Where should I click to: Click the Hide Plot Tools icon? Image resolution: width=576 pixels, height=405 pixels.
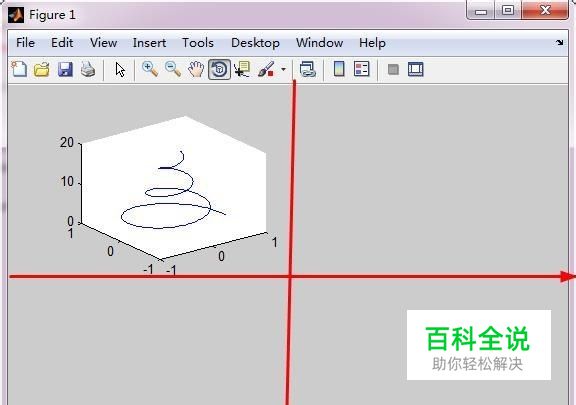[x=393, y=69]
